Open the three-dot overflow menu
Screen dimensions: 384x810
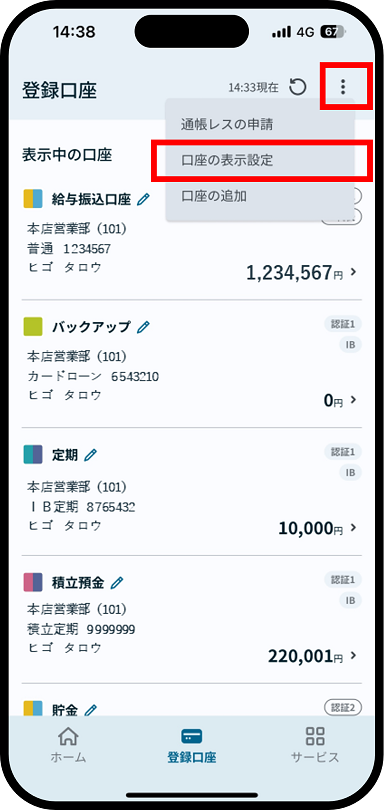[x=343, y=87]
